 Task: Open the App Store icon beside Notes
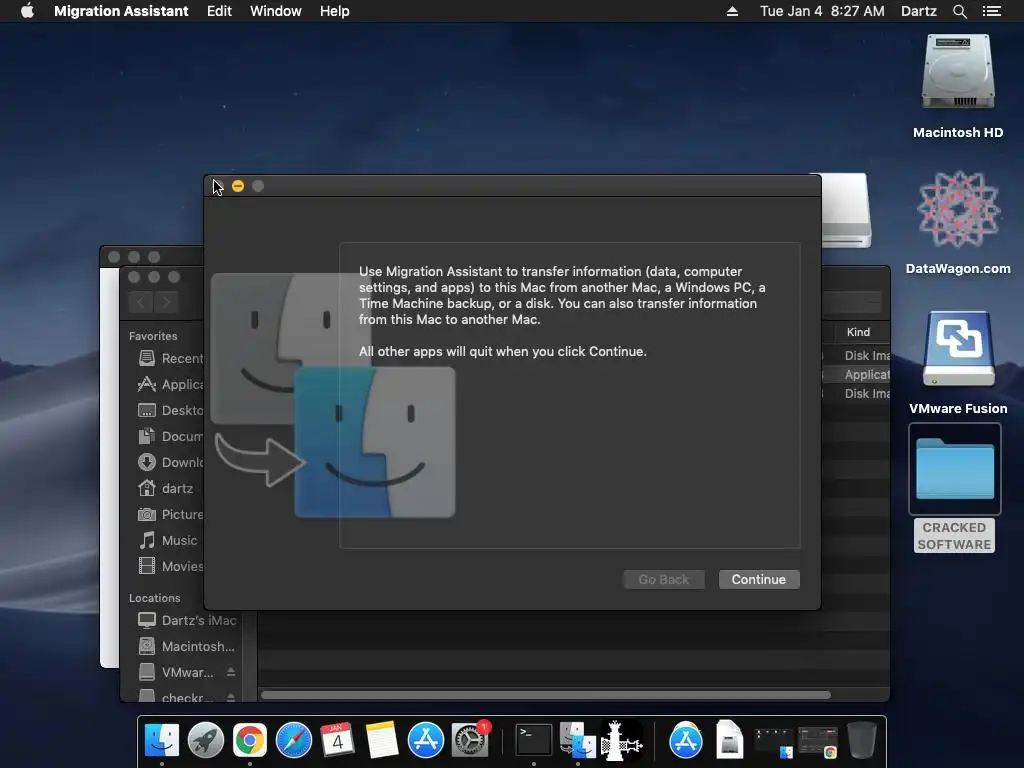point(426,741)
